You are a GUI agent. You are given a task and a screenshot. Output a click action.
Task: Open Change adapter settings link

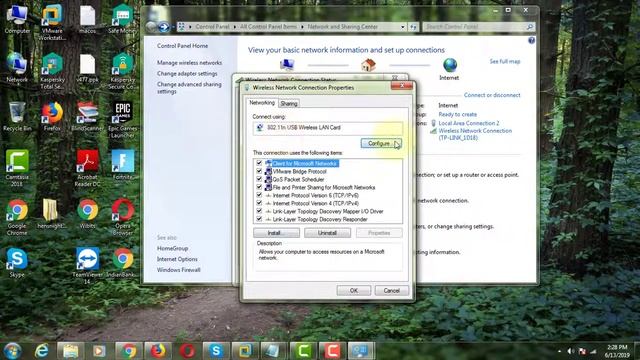point(187,73)
